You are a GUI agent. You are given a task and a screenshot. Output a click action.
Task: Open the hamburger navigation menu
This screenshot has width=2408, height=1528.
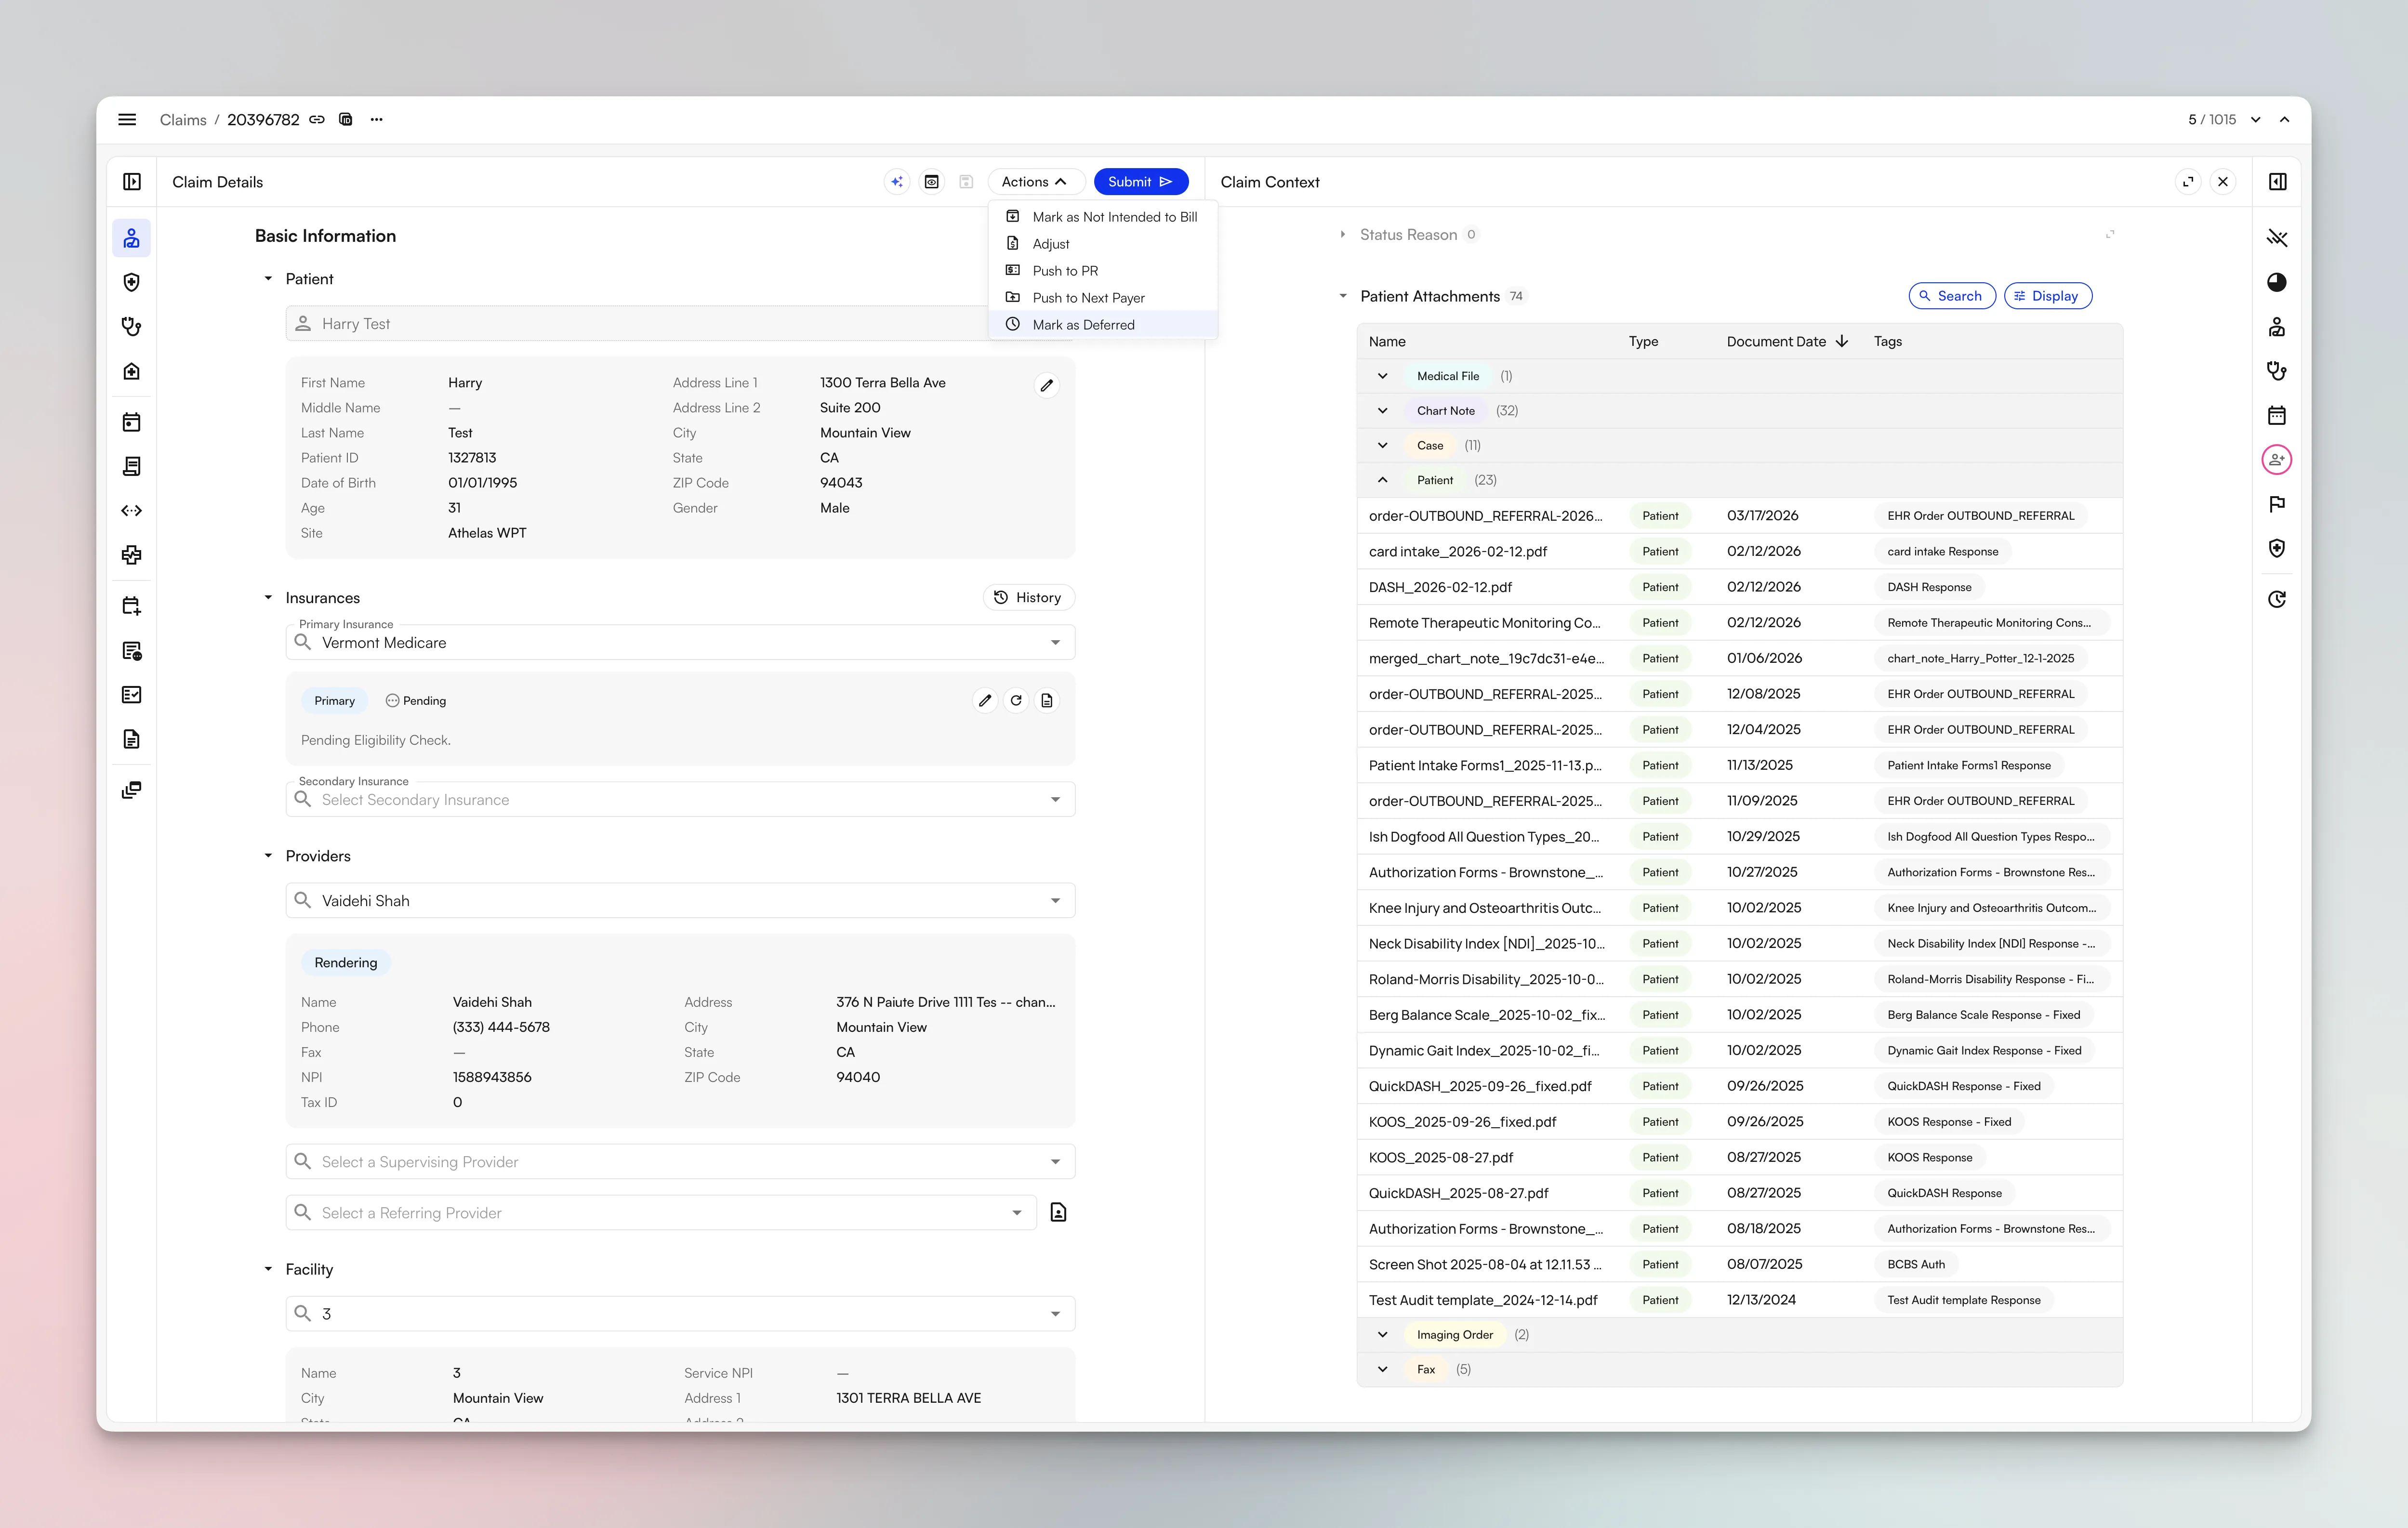point(127,119)
